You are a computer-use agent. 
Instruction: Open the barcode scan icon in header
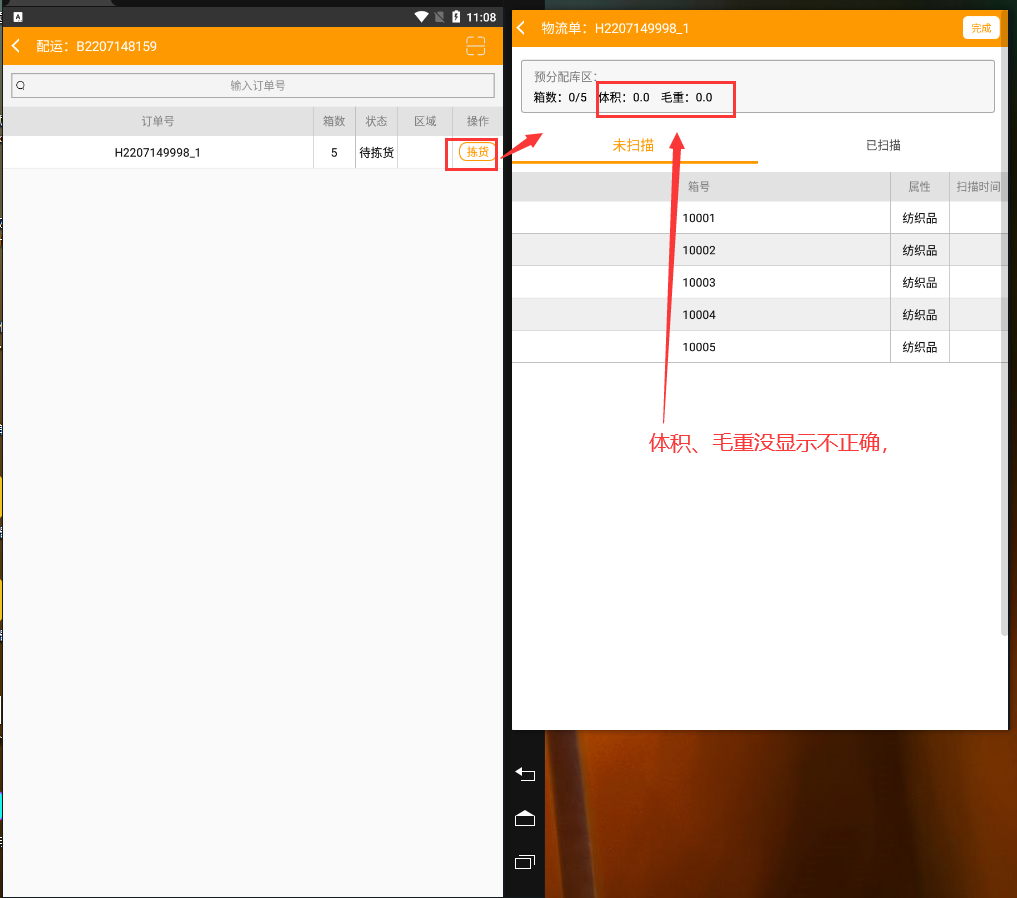click(x=475, y=46)
